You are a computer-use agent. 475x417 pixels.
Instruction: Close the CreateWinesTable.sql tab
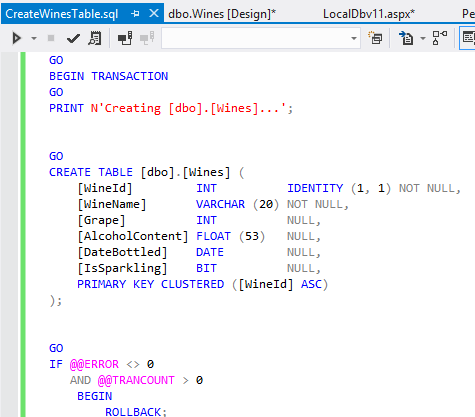pos(154,14)
